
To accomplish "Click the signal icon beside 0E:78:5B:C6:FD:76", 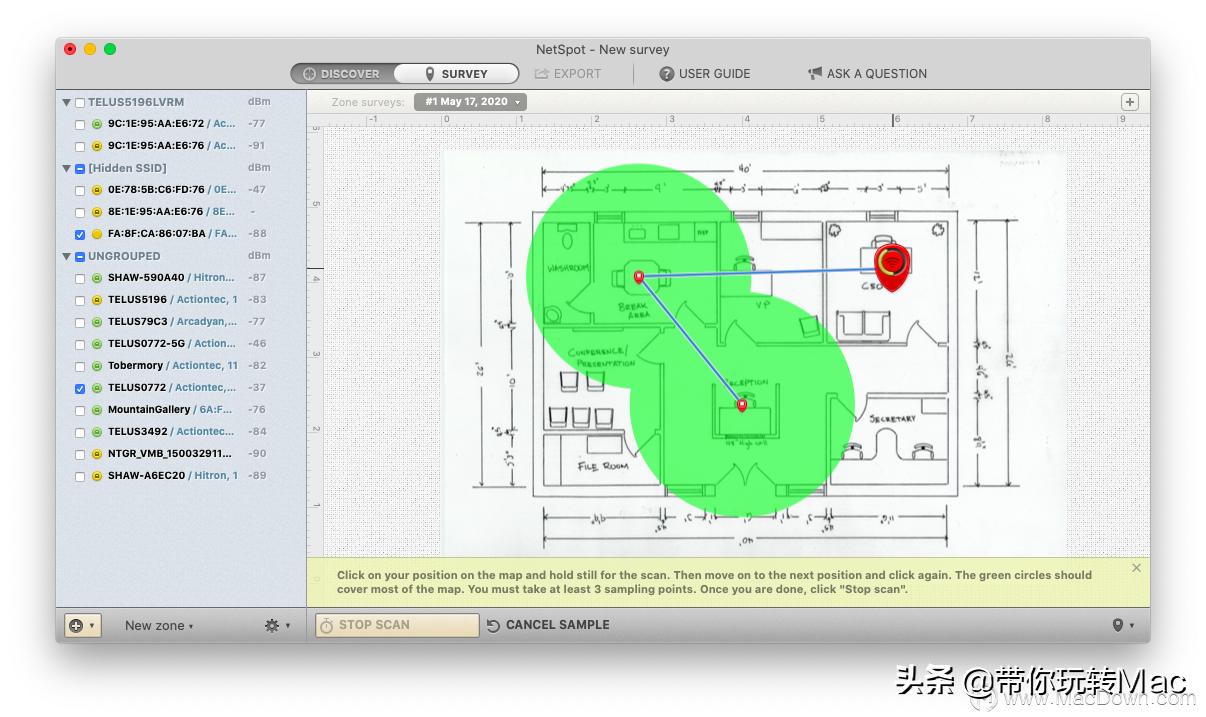I will click(97, 190).
